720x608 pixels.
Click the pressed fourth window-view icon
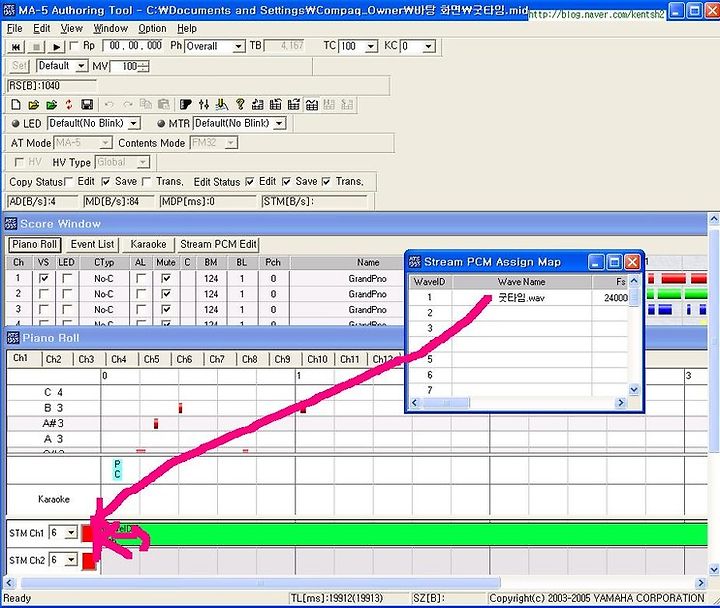(x=311, y=105)
